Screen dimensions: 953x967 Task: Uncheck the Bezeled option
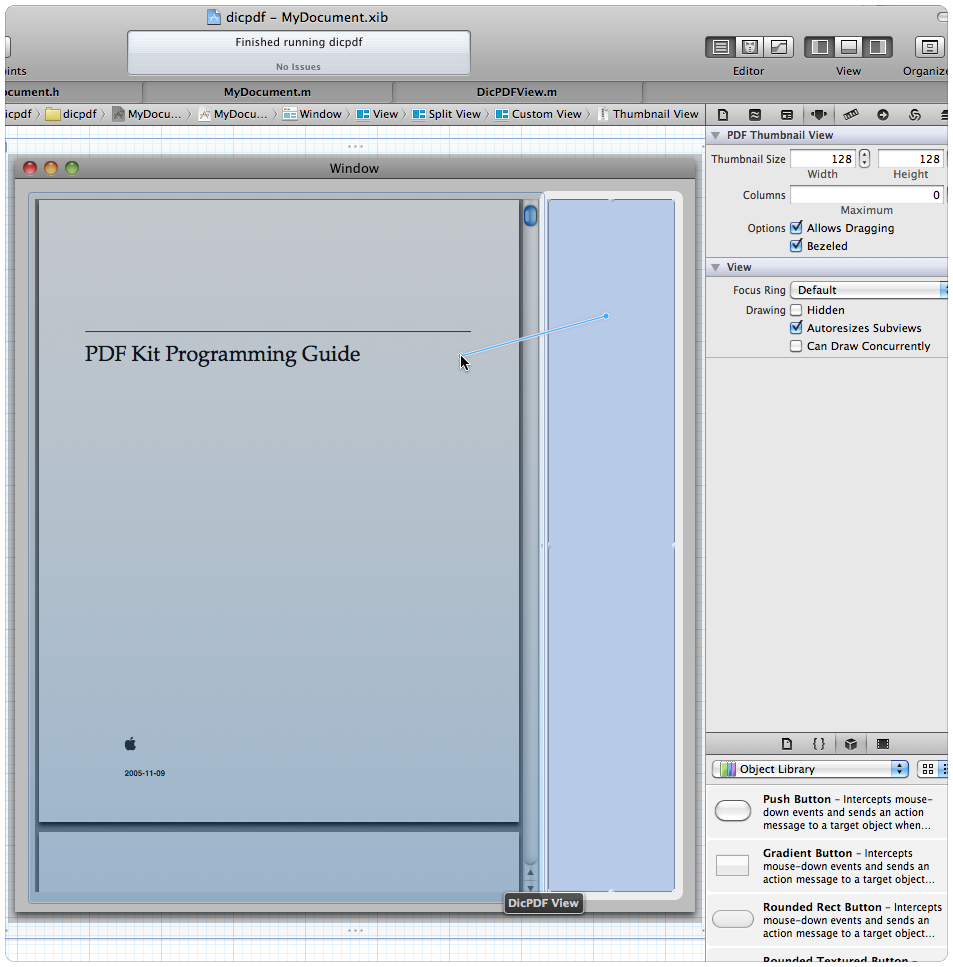pyautogui.click(x=796, y=245)
